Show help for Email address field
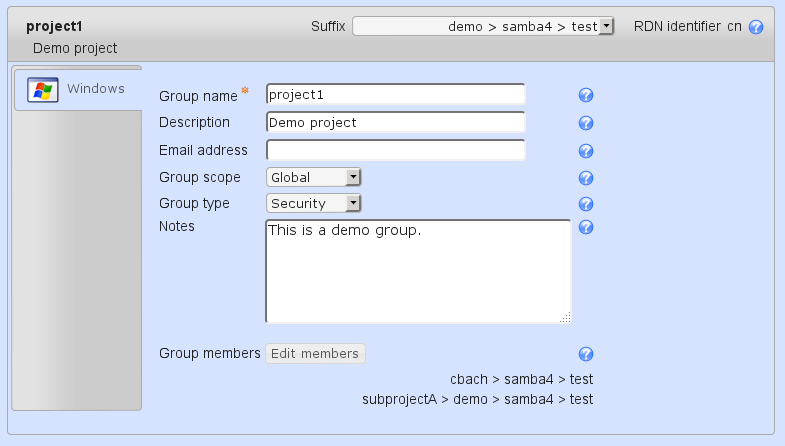Viewport: 785px width, 446px height. (587, 151)
